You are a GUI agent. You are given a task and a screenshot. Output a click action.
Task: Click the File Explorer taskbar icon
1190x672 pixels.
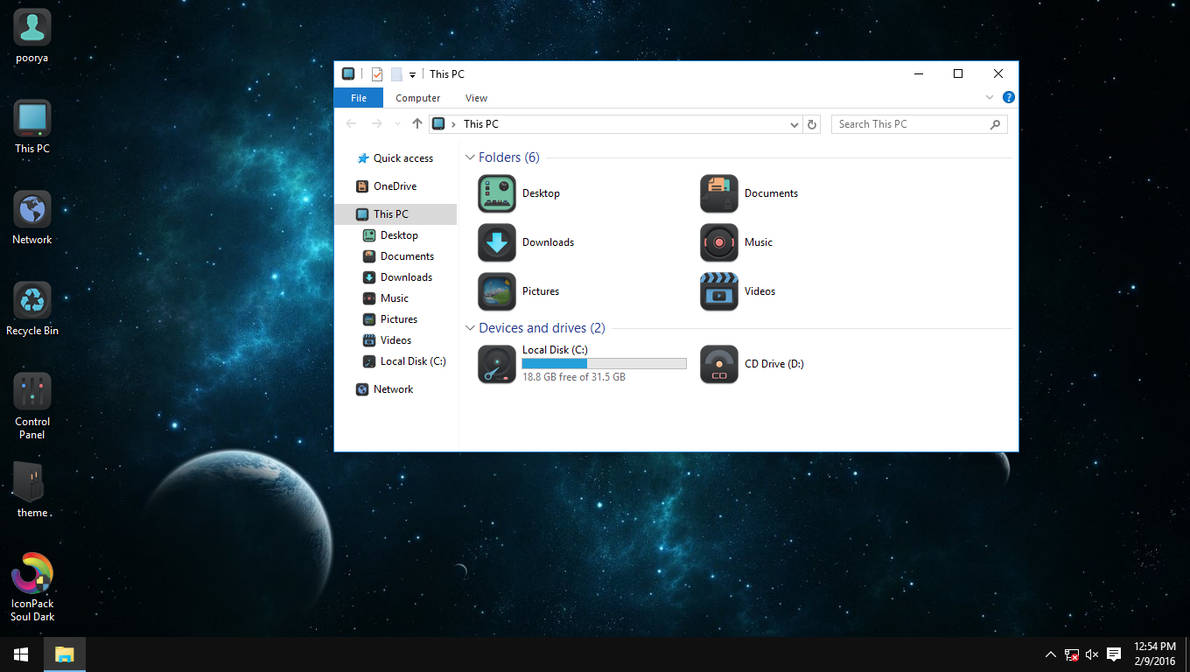click(65, 654)
